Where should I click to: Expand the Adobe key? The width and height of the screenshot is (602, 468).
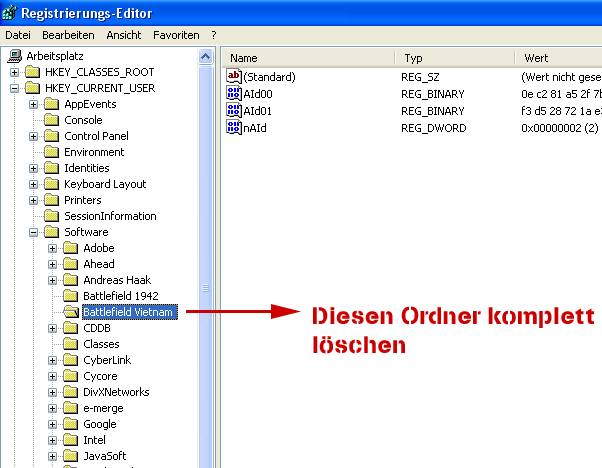53,248
